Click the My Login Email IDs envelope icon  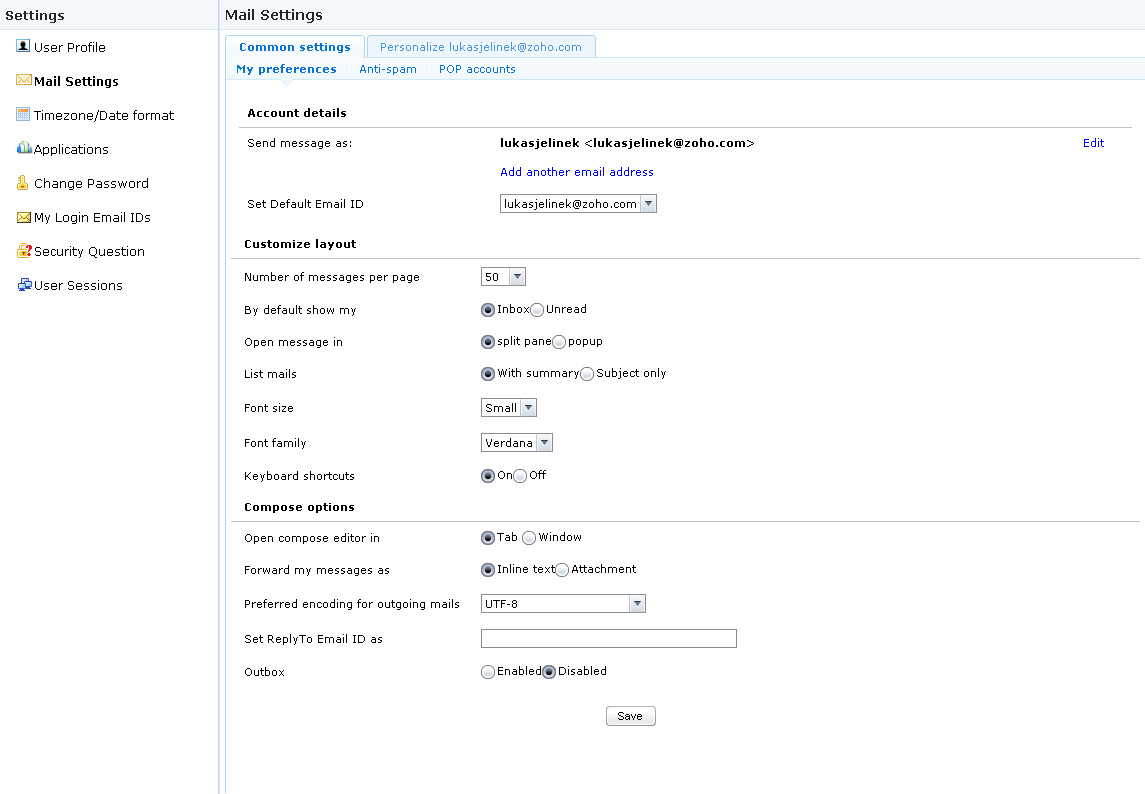23,217
